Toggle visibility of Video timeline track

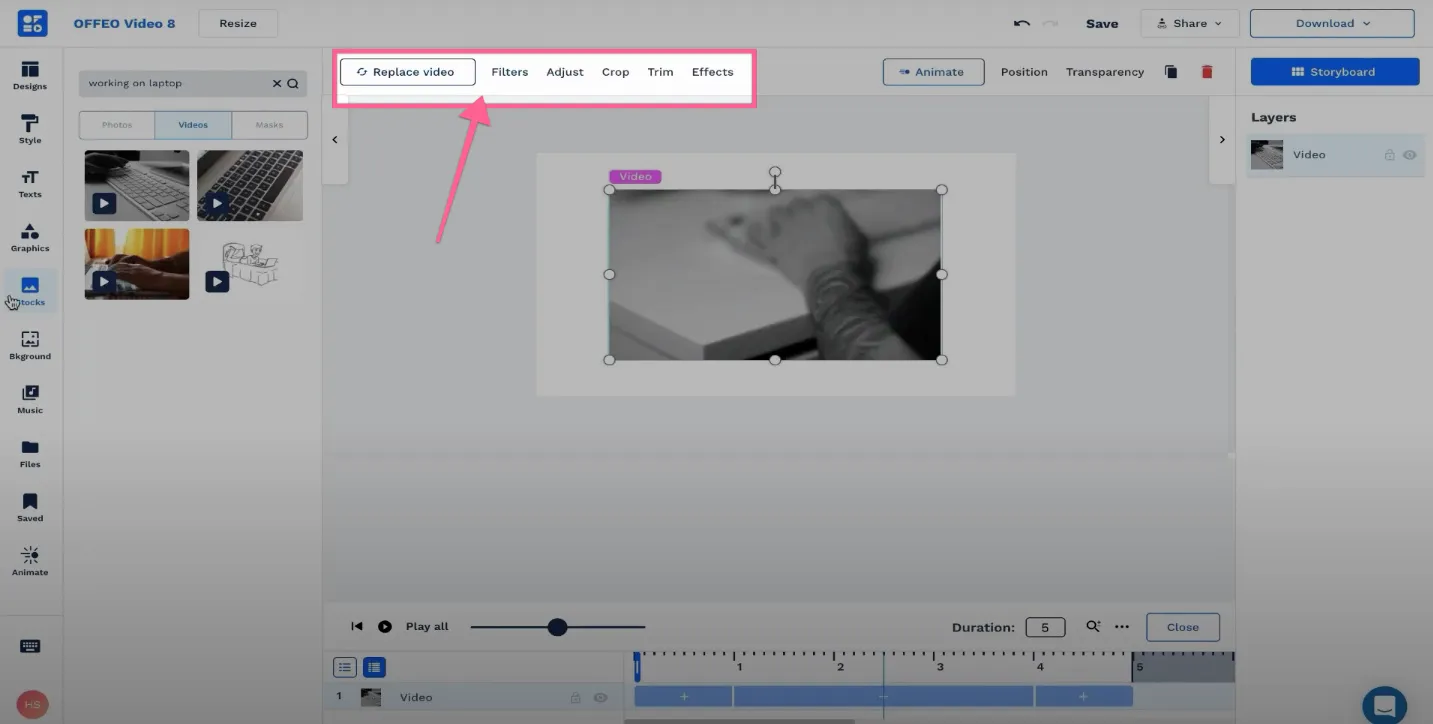[x=601, y=698]
